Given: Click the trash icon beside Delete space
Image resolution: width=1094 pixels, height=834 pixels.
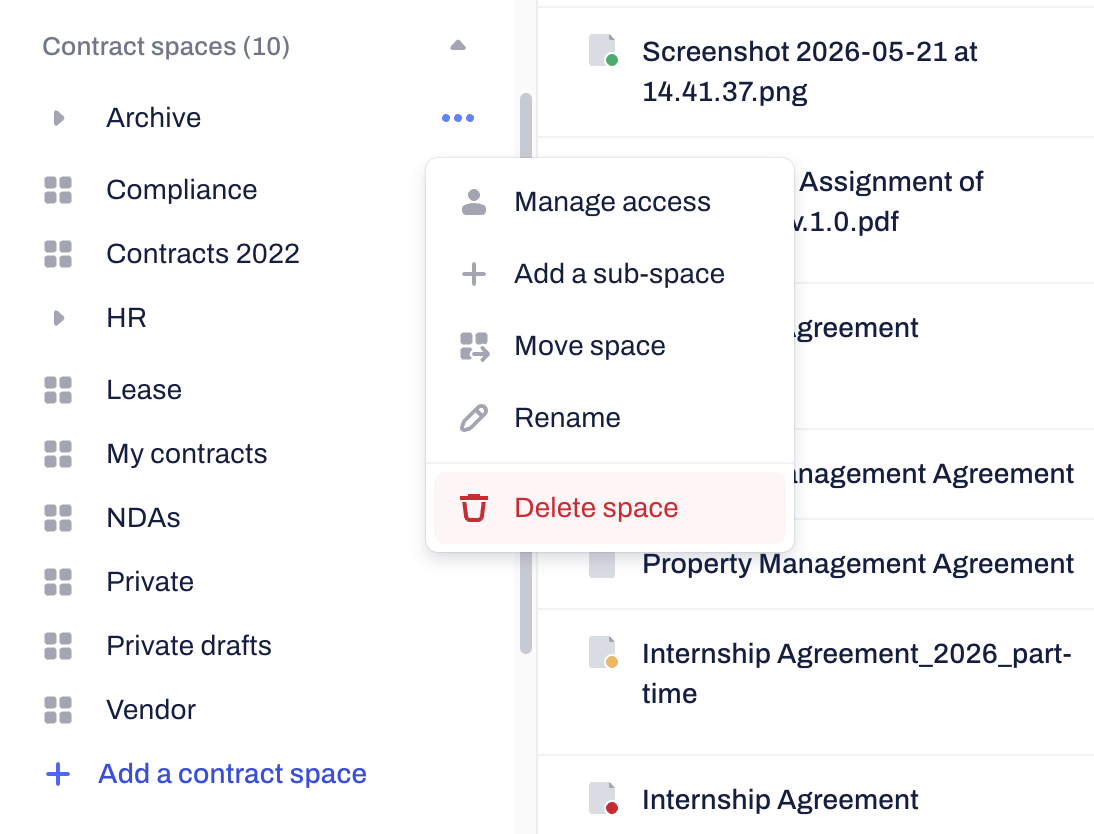Looking at the screenshot, I should pyautogui.click(x=474, y=507).
